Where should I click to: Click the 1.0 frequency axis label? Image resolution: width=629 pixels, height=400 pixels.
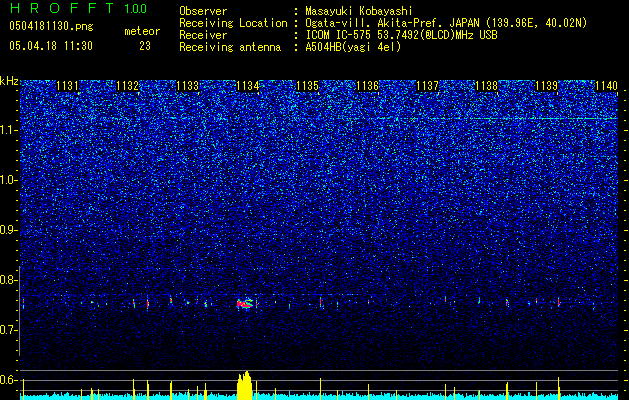[x=8, y=181]
